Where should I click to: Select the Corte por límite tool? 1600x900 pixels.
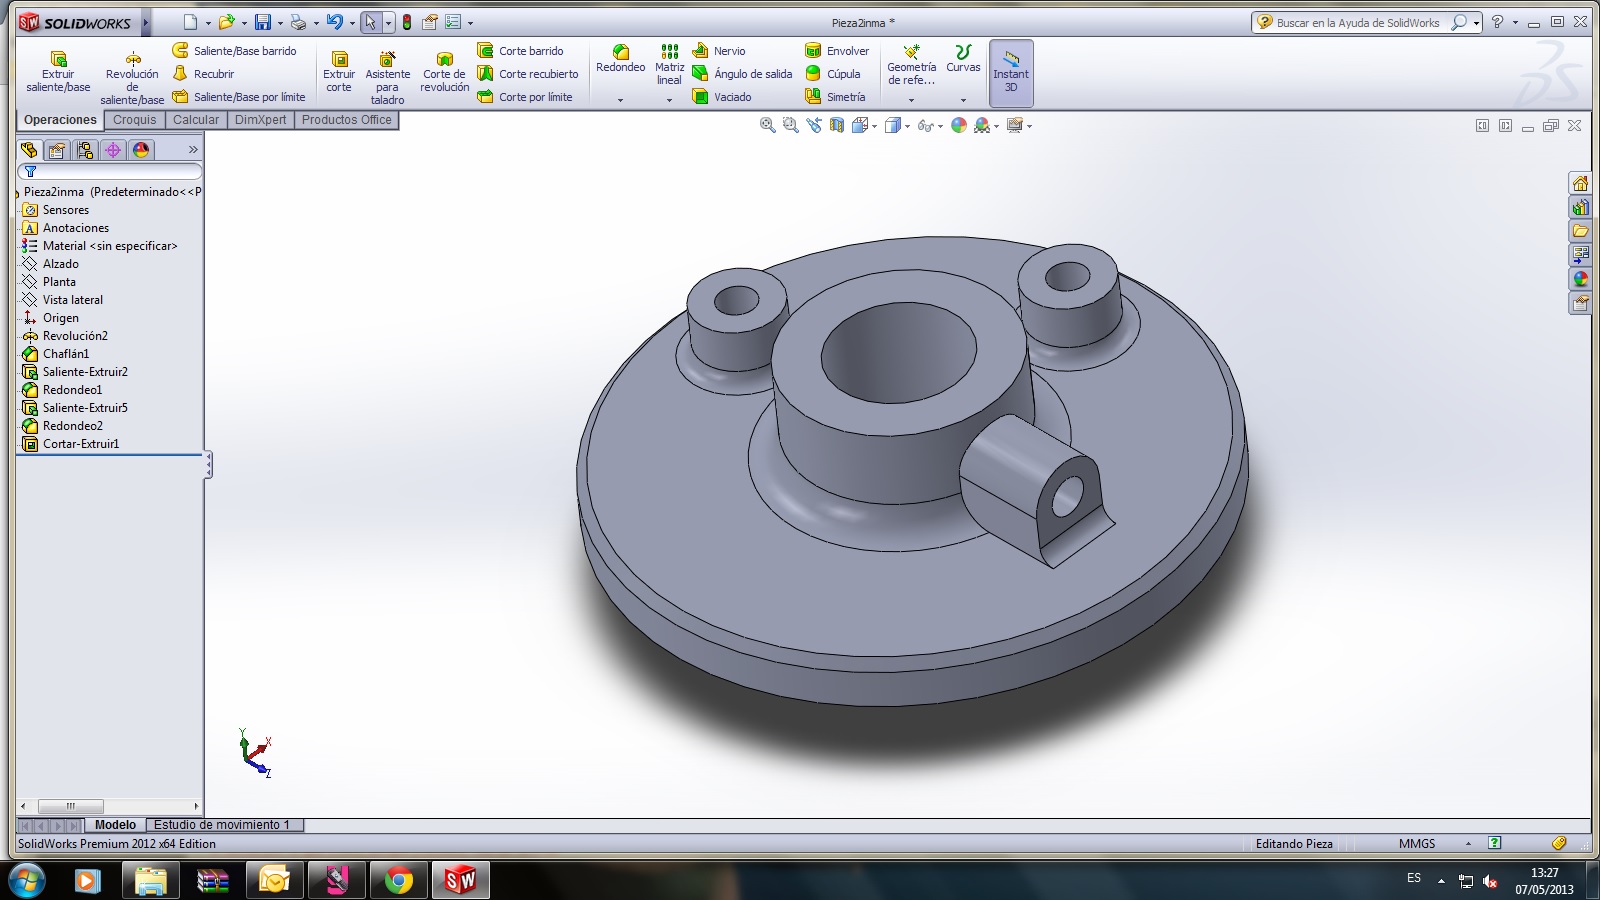[x=525, y=96]
